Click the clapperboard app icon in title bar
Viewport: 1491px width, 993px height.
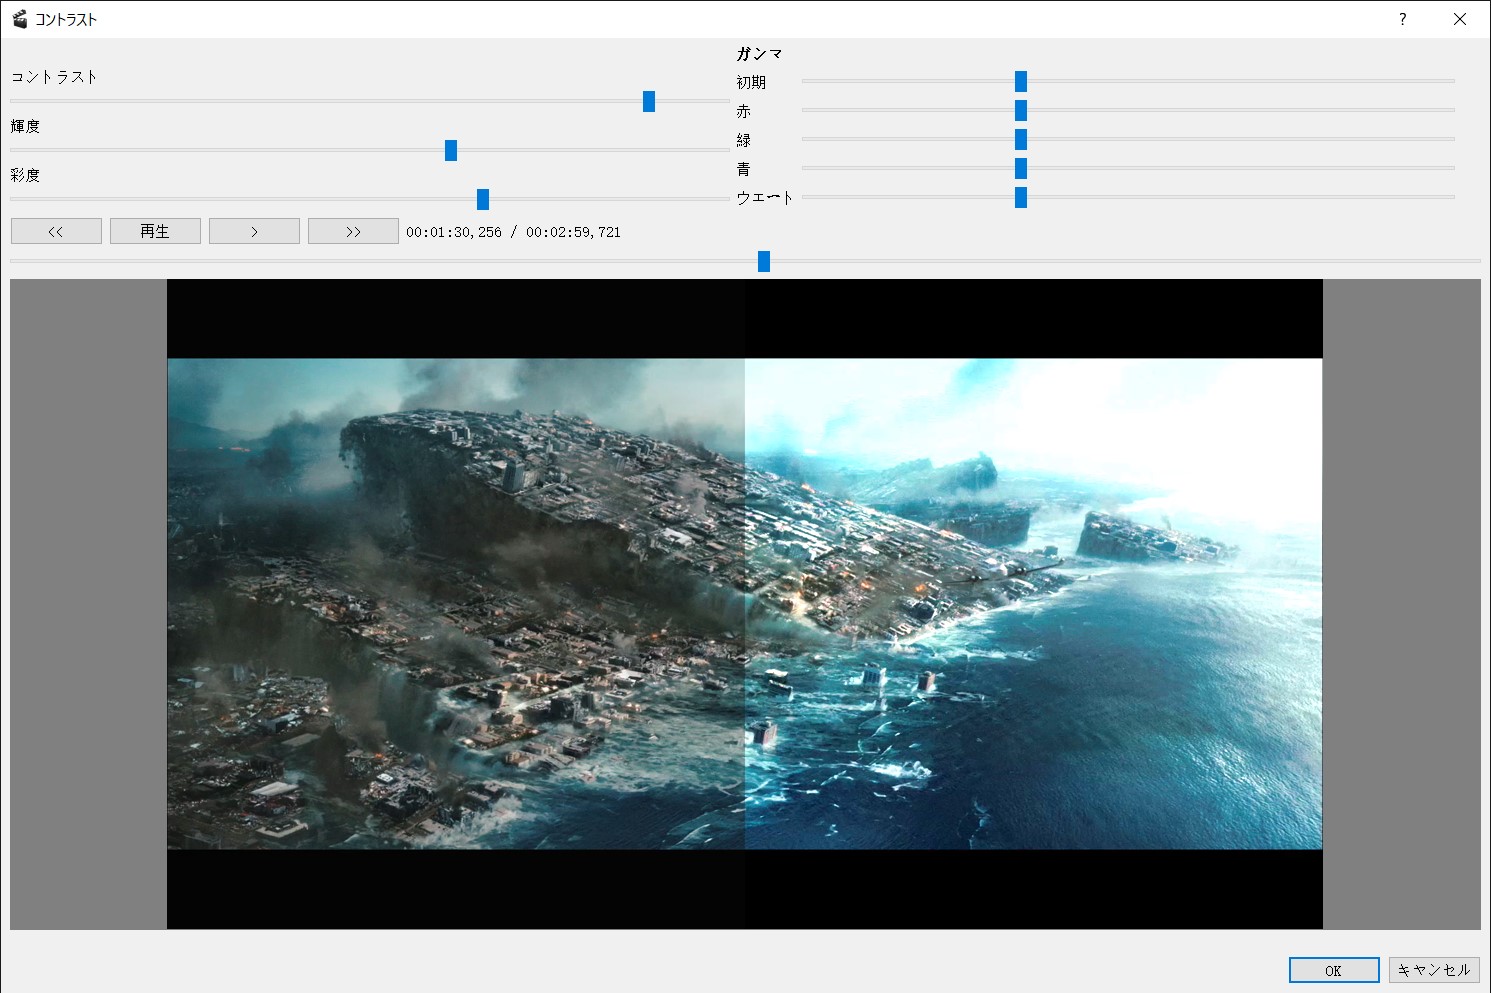pyautogui.click(x=19, y=19)
